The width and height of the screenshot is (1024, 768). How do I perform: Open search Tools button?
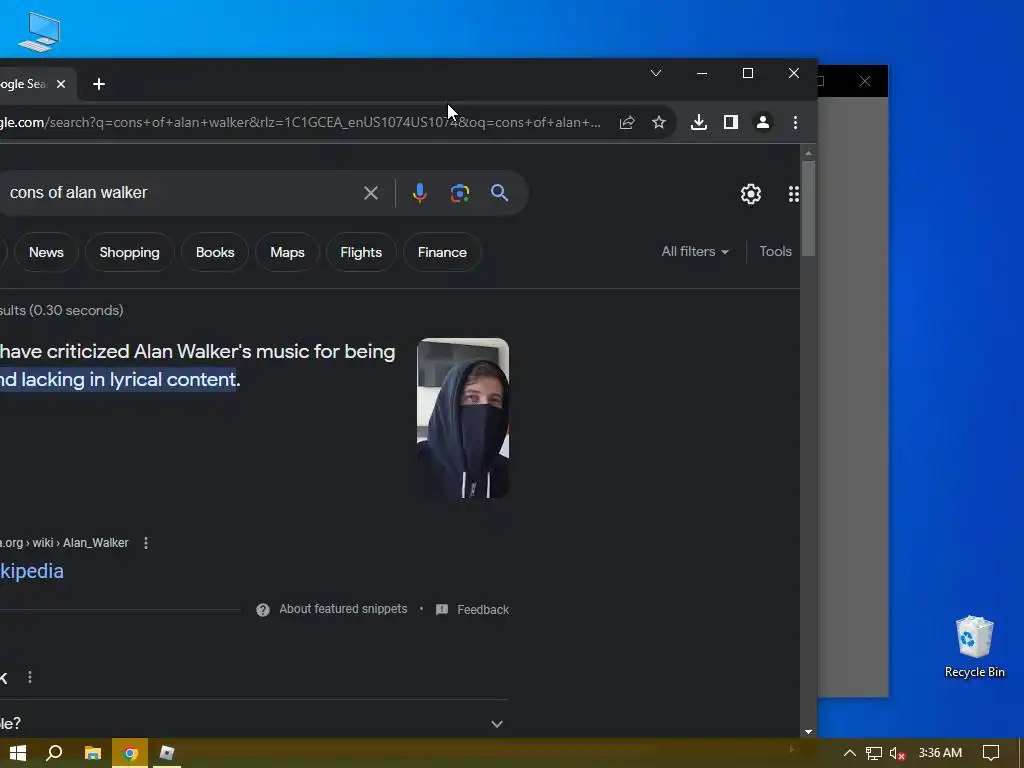point(775,251)
